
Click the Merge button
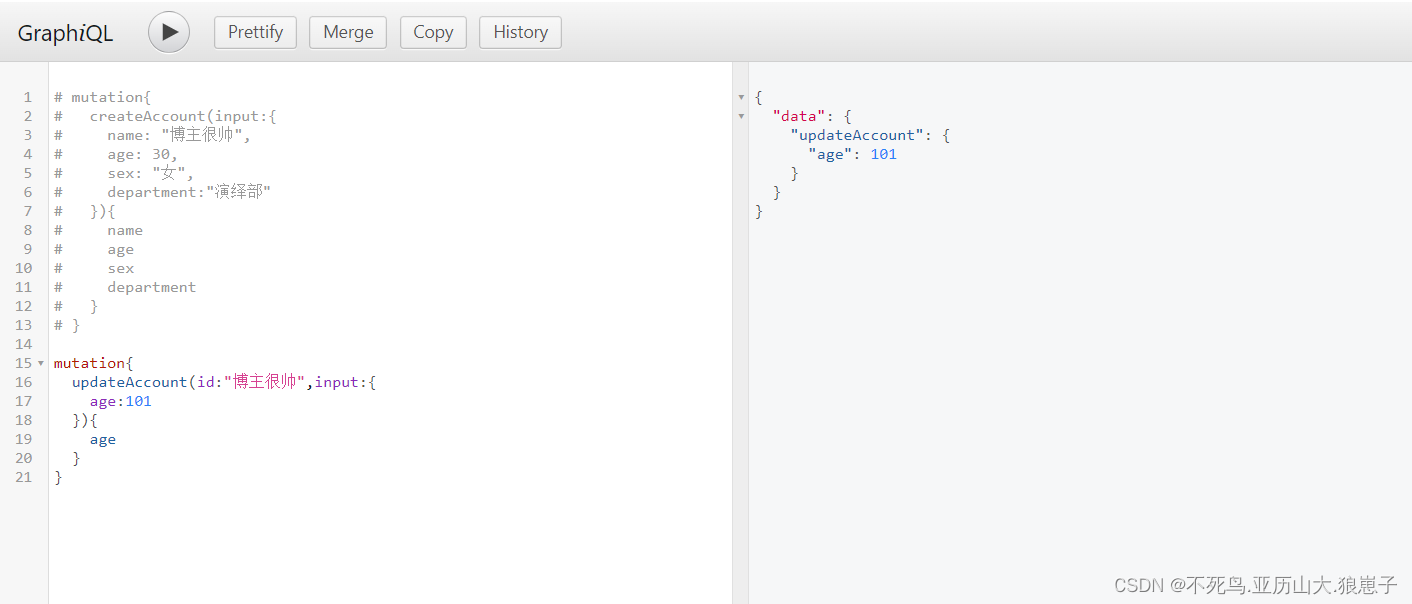[347, 32]
